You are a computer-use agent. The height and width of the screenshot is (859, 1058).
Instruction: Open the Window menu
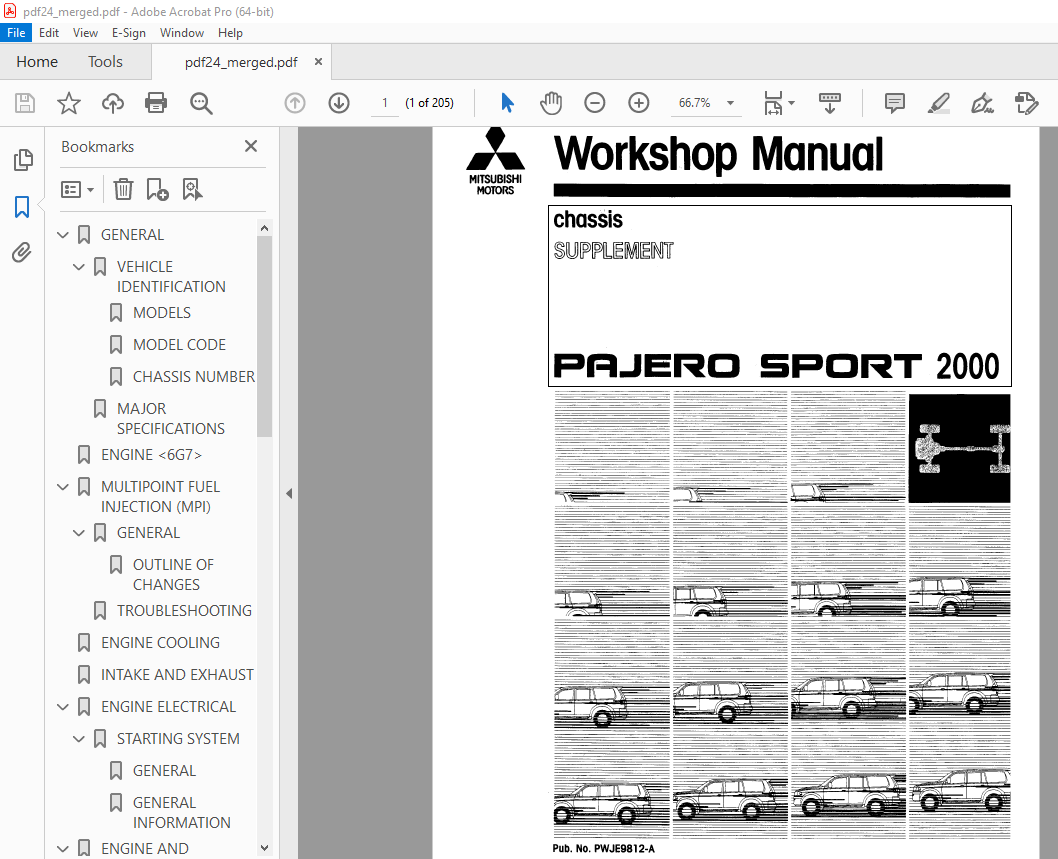pyautogui.click(x=182, y=32)
